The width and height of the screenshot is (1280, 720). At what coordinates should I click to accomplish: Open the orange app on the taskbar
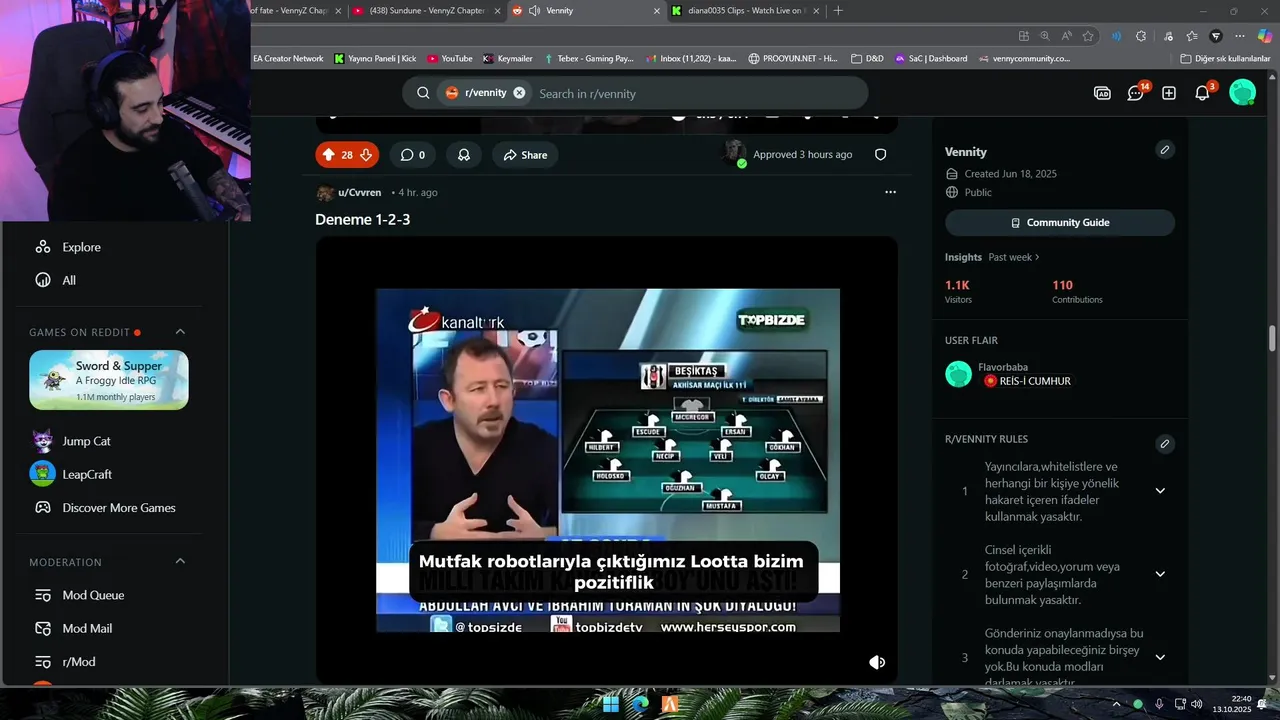click(670, 703)
